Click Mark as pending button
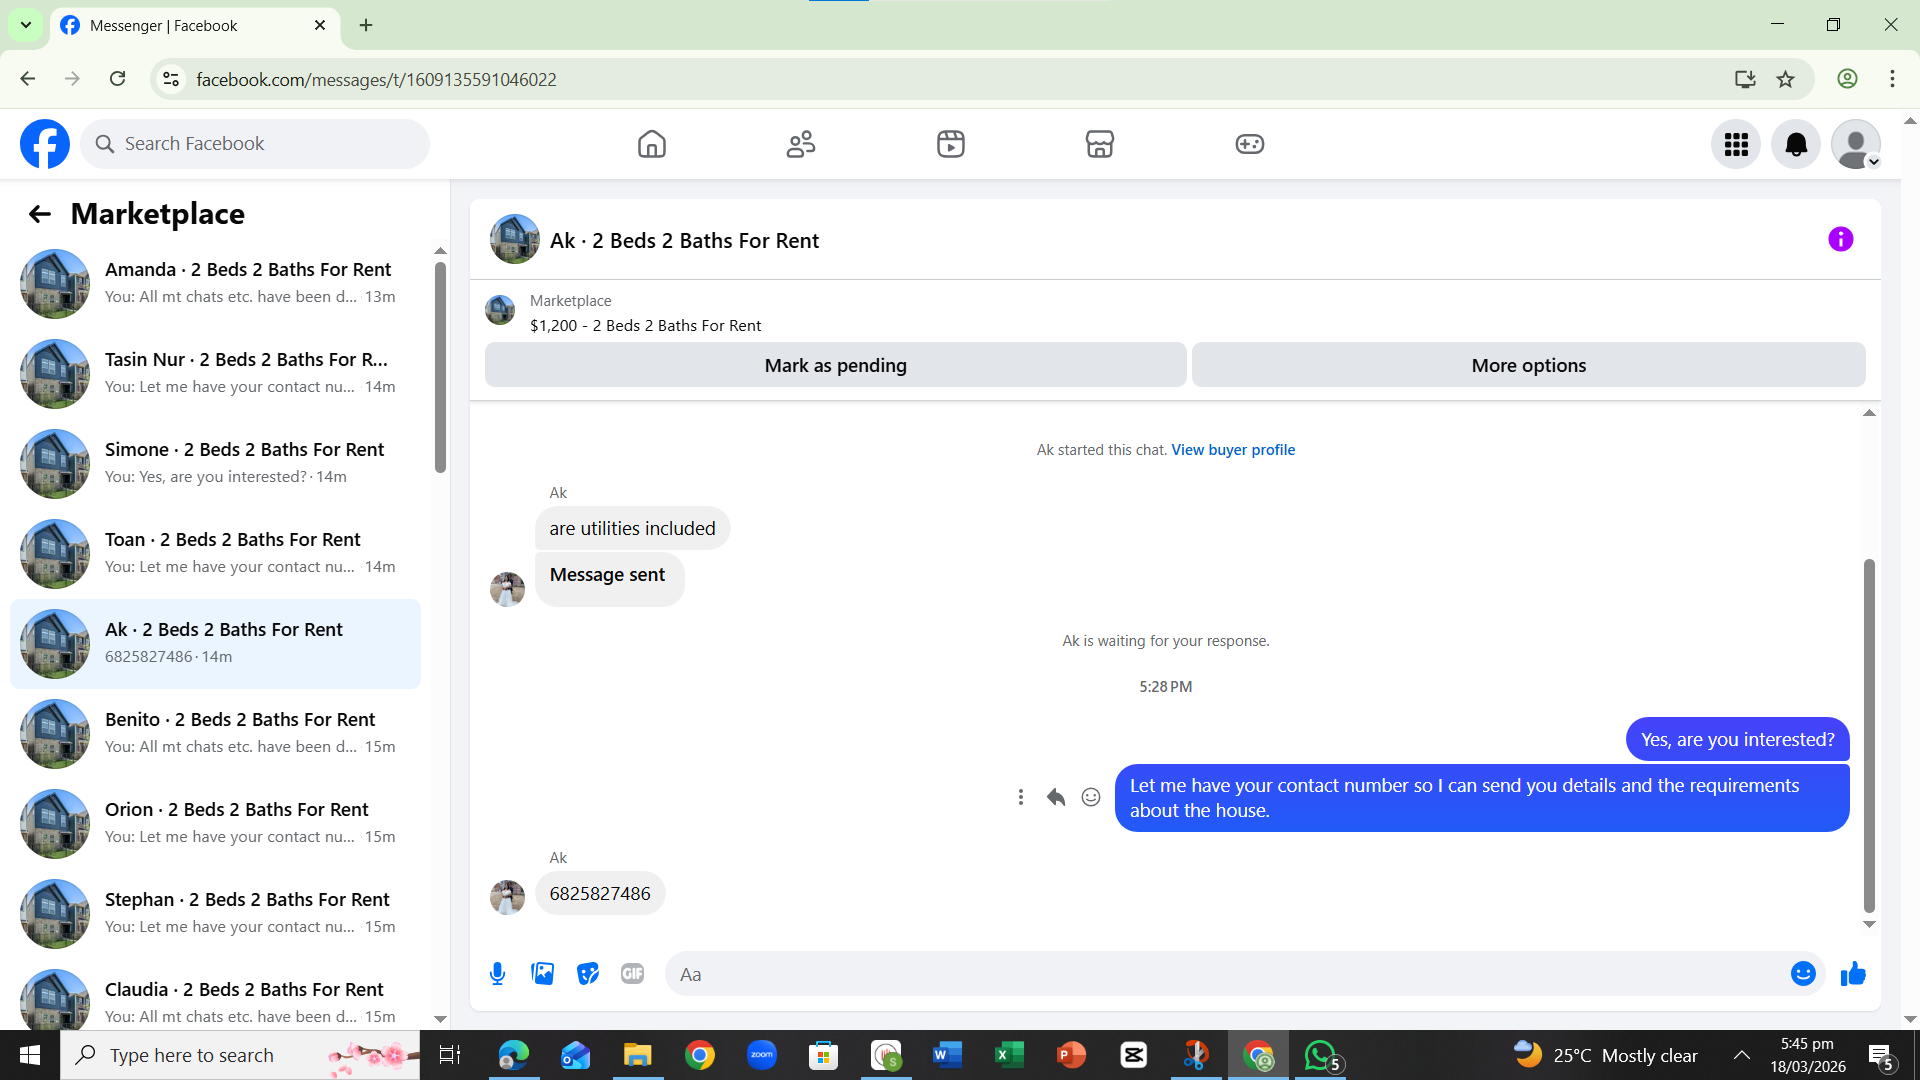1920x1080 pixels. [835, 366]
